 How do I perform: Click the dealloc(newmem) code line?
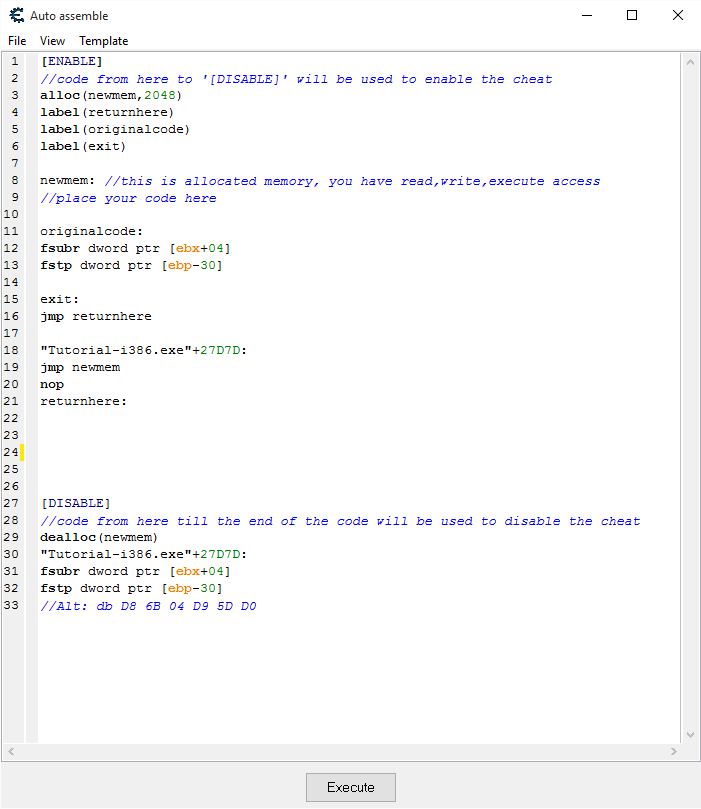tap(99, 537)
